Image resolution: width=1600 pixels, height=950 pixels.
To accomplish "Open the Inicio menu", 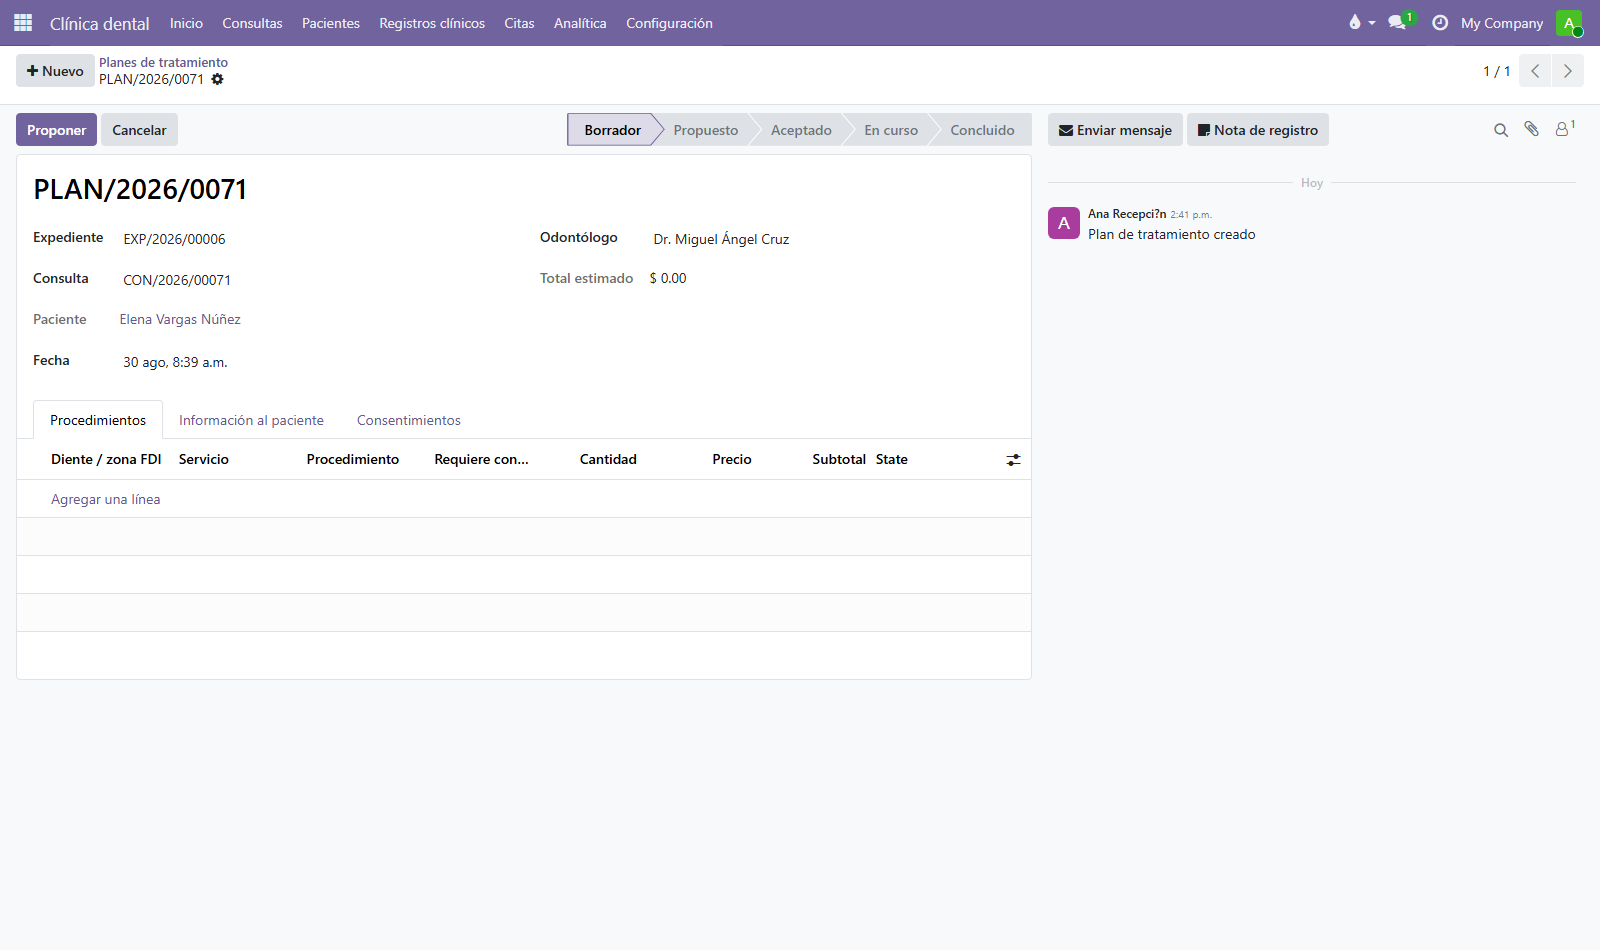I will pos(186,23).
